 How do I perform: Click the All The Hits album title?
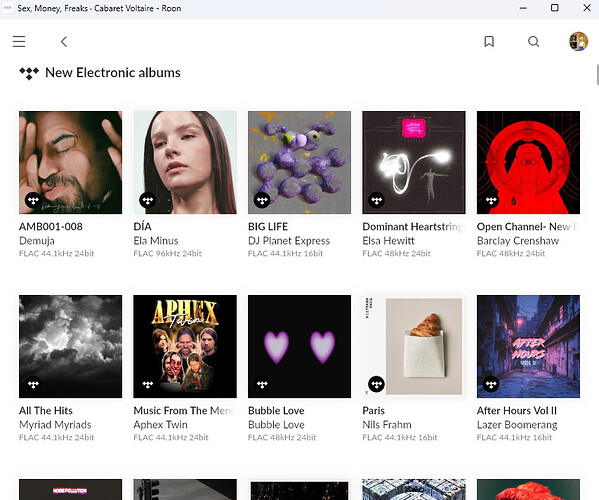coord(46,411)
